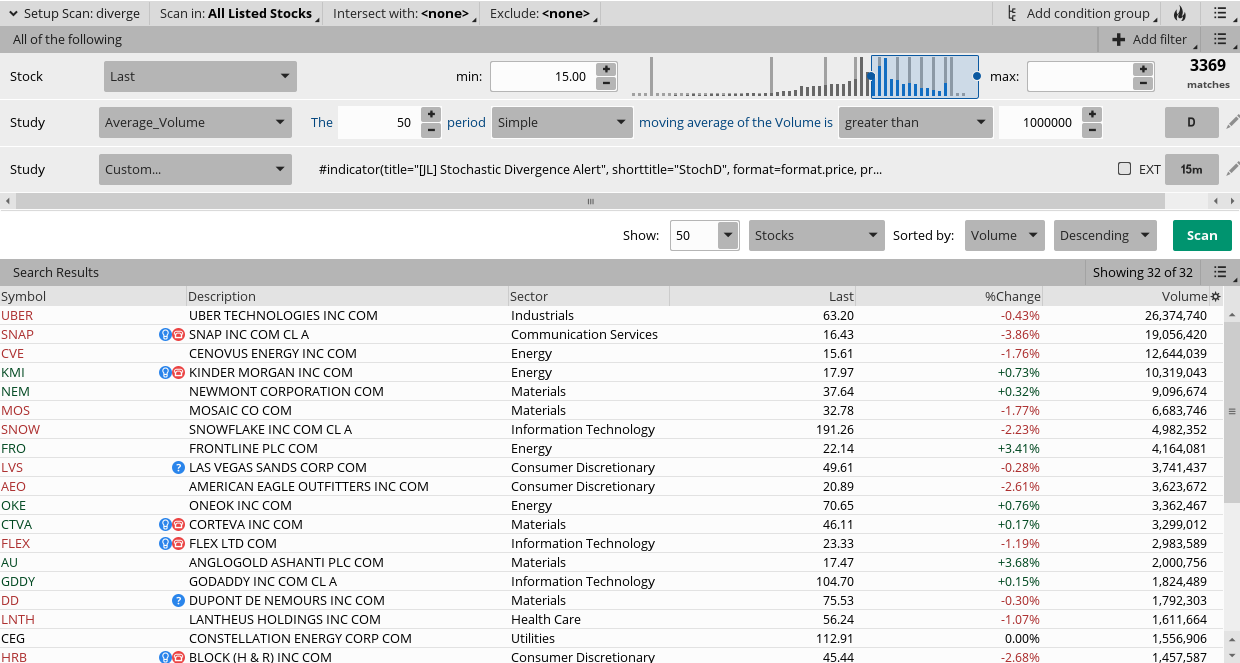Click the empty max price field
This screenshot has height=663, width=1240.
(1080, 77)
